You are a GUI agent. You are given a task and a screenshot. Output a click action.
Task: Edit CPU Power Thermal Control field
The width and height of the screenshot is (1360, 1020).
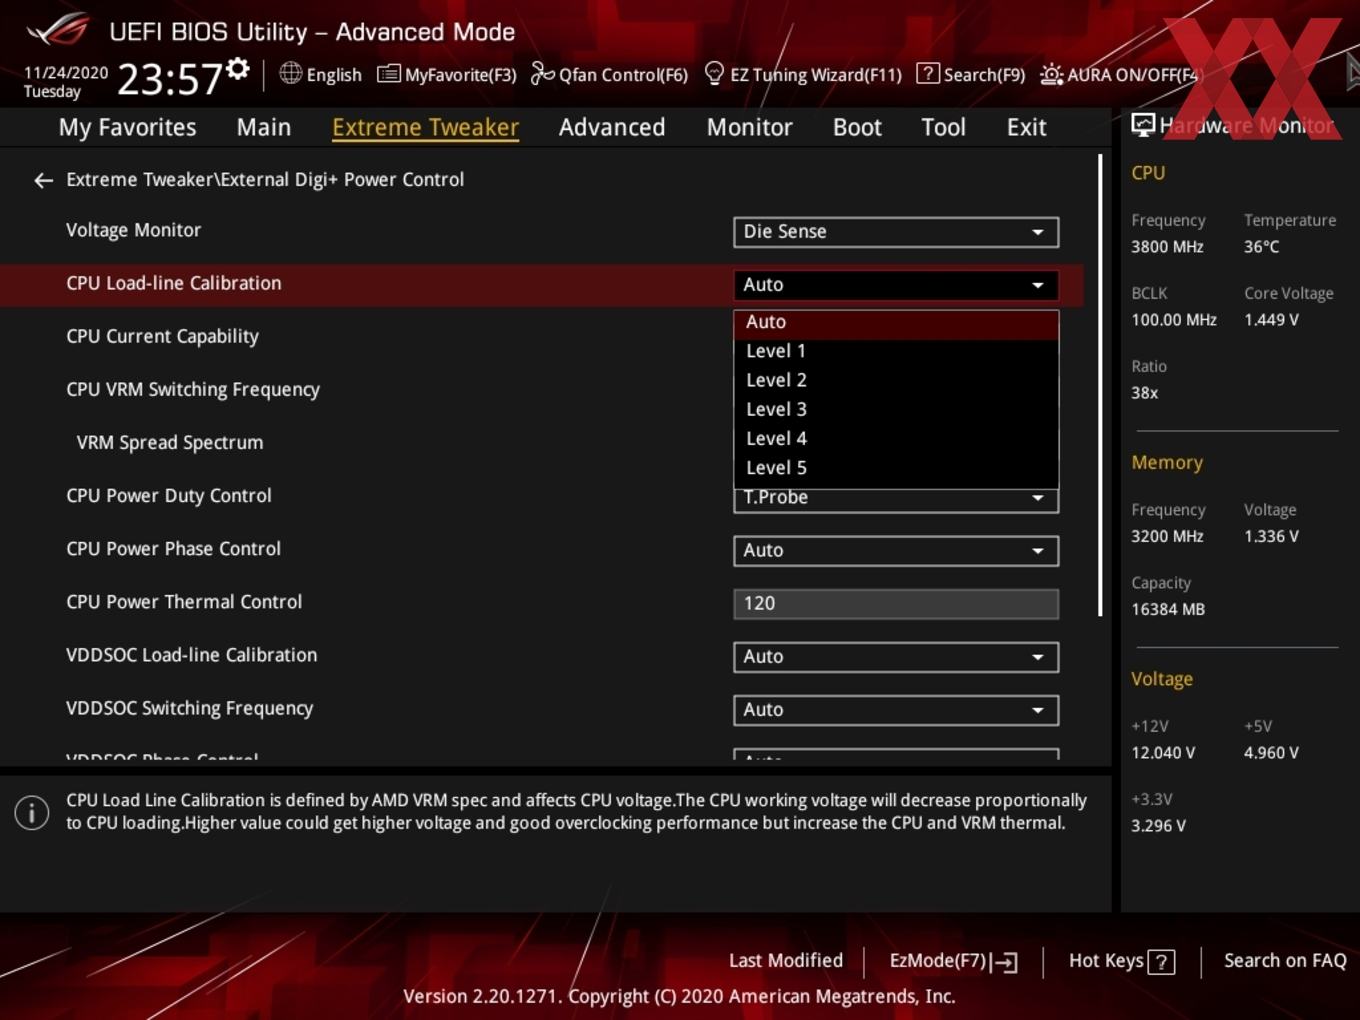pyautogui.click(x=896, y=604)
